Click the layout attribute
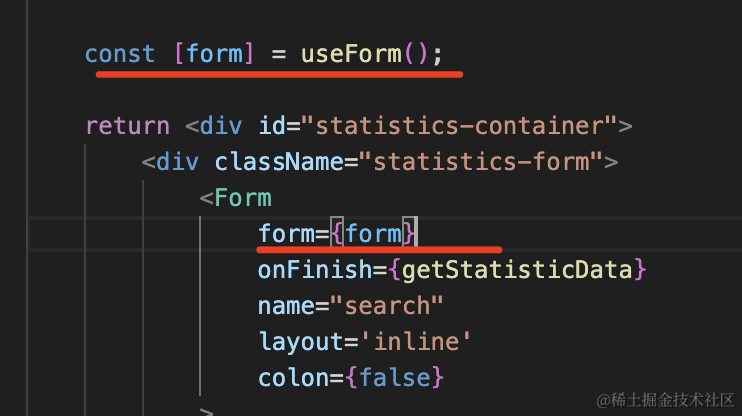The height and width of the screenshot is (416, 742). click(x=301, y=342)
